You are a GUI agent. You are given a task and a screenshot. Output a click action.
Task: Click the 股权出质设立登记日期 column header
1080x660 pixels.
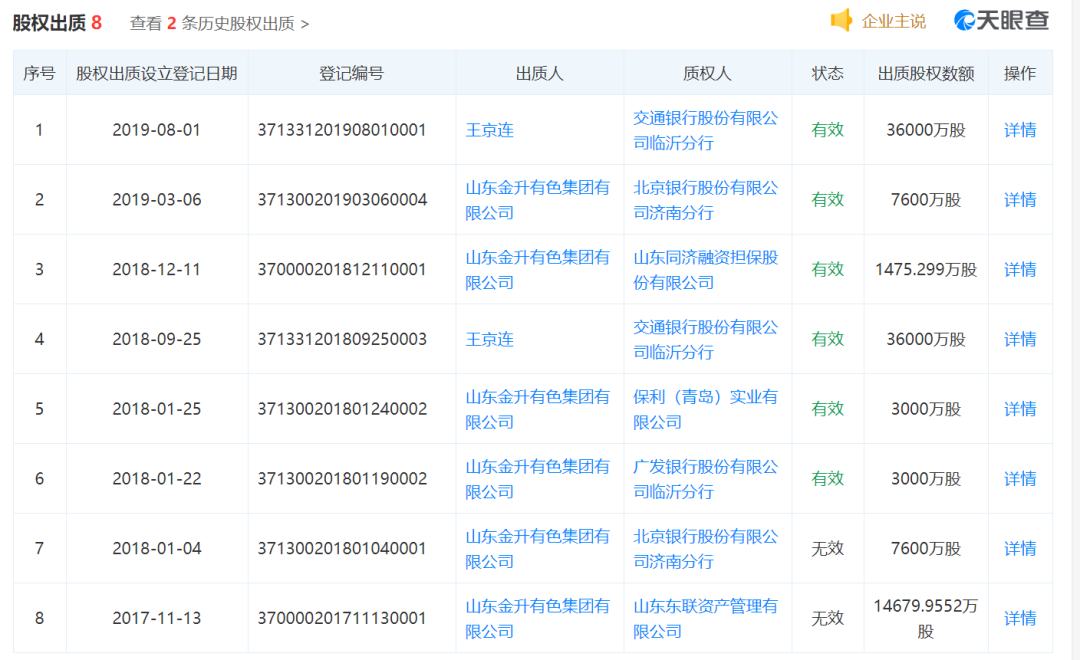(157, 73)
